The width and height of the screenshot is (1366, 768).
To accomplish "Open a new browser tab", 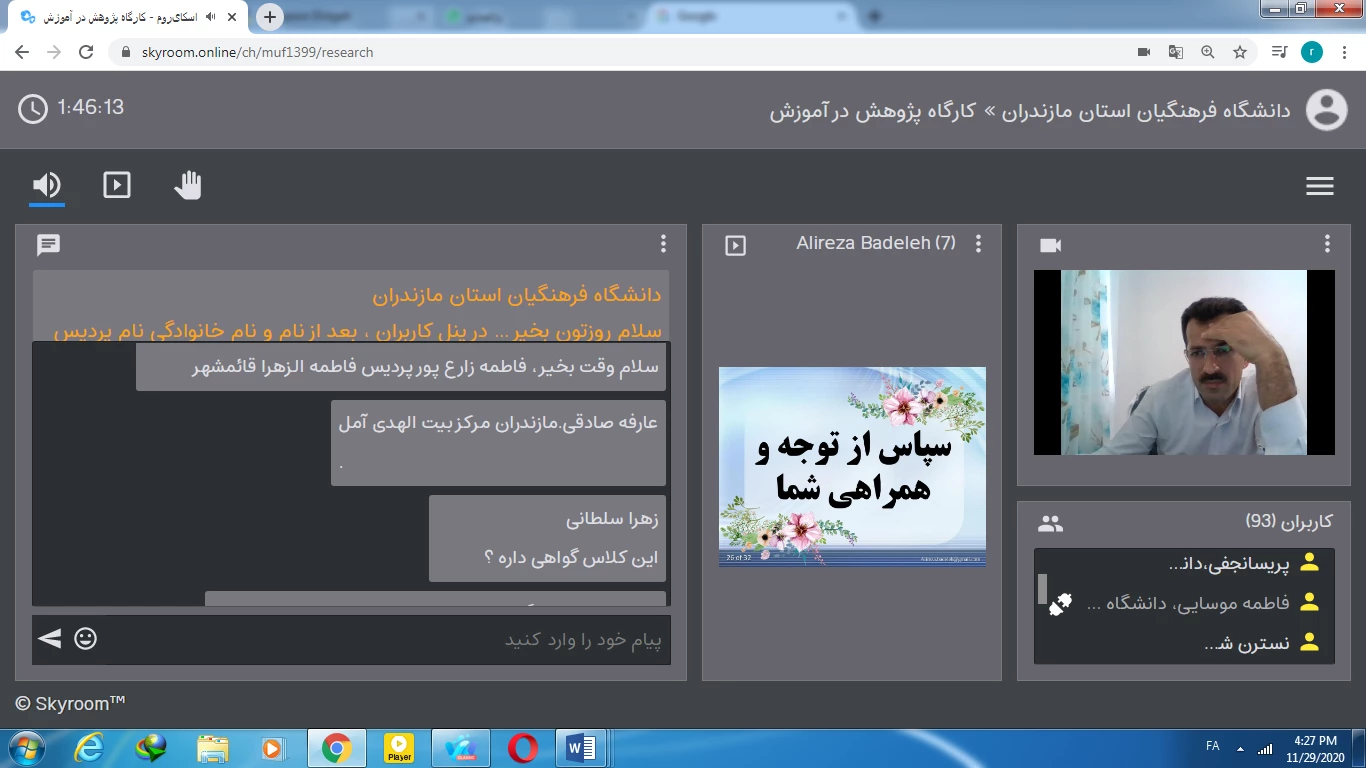I will pyautogui.click(x=269, y=17).
